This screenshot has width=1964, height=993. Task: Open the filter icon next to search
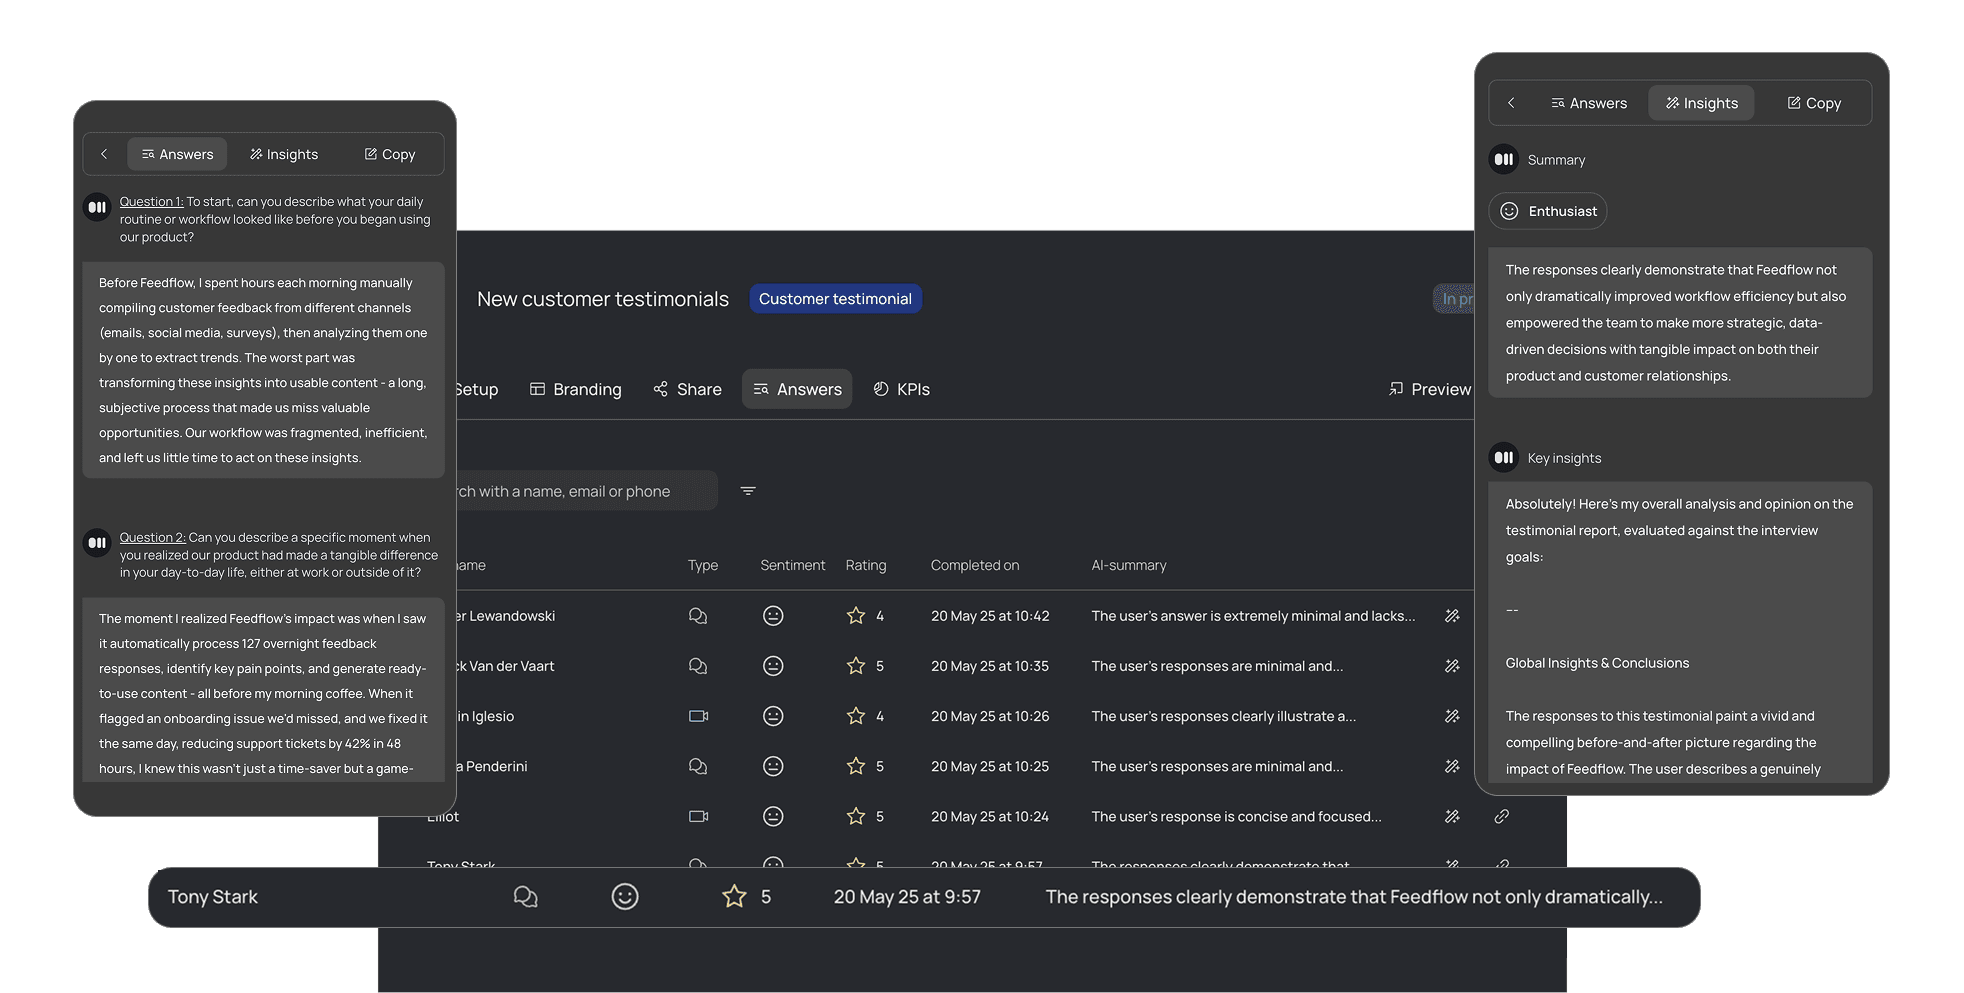[x=748, y=491]
